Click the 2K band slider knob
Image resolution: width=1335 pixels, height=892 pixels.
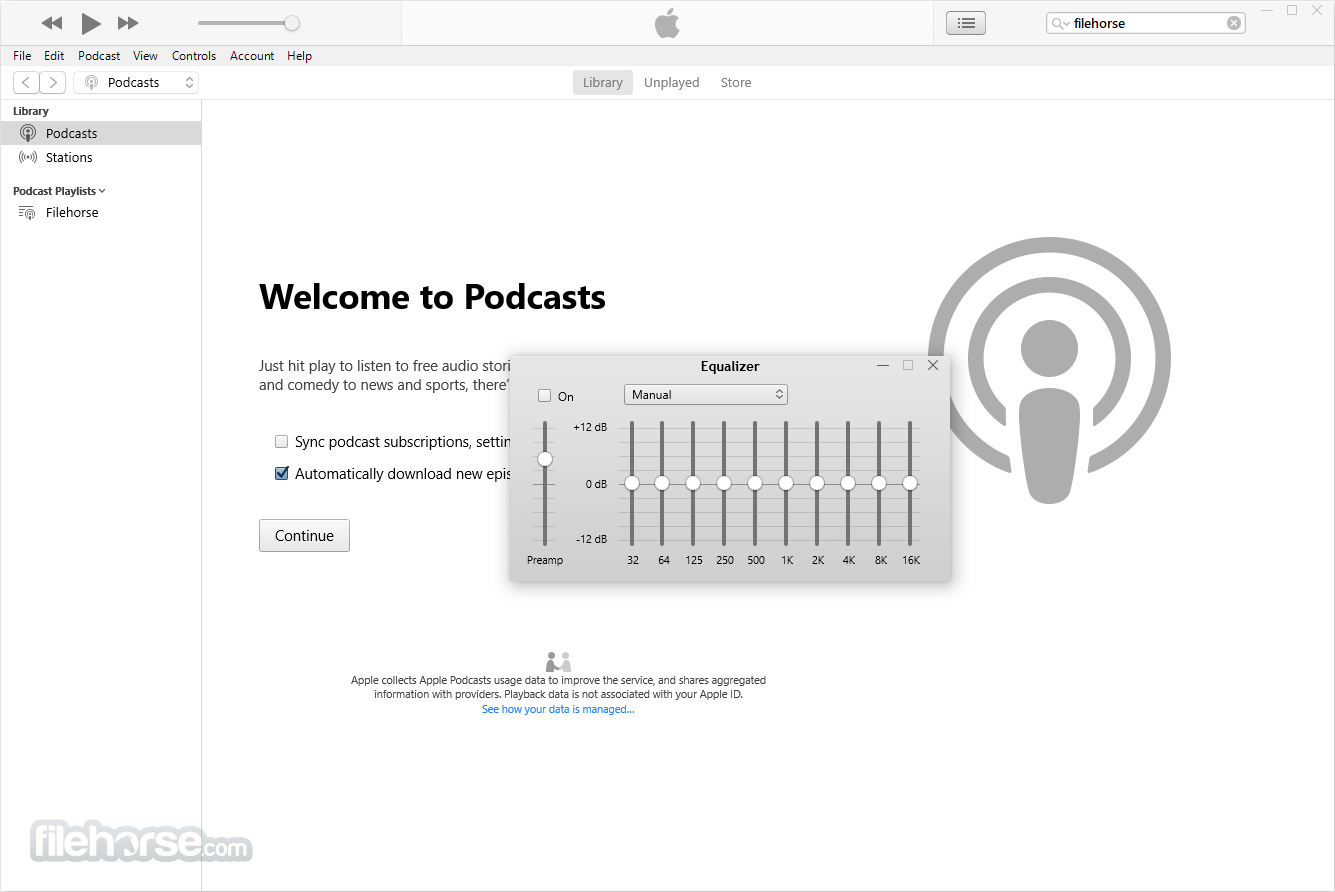[x=817, y=483]
